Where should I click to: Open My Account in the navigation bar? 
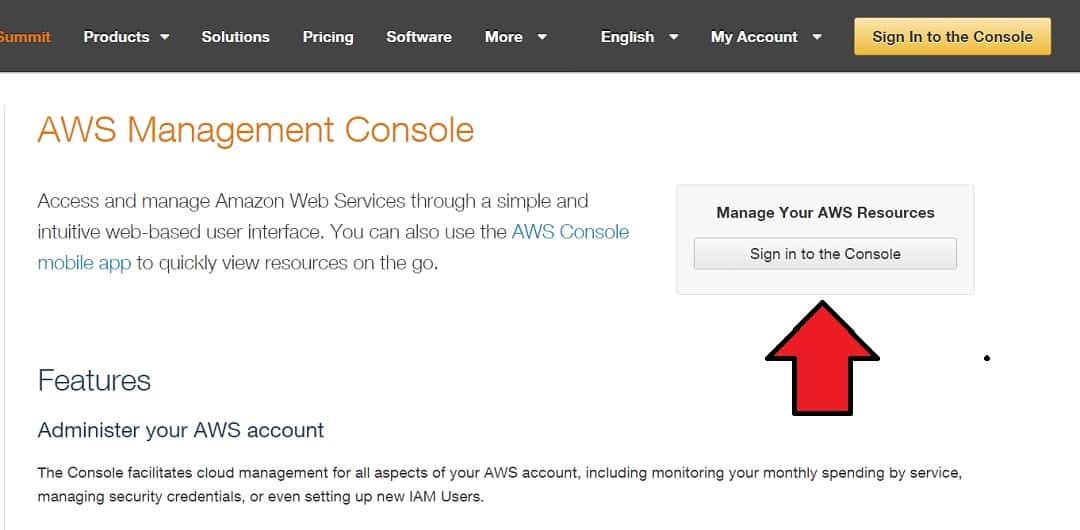754,37
